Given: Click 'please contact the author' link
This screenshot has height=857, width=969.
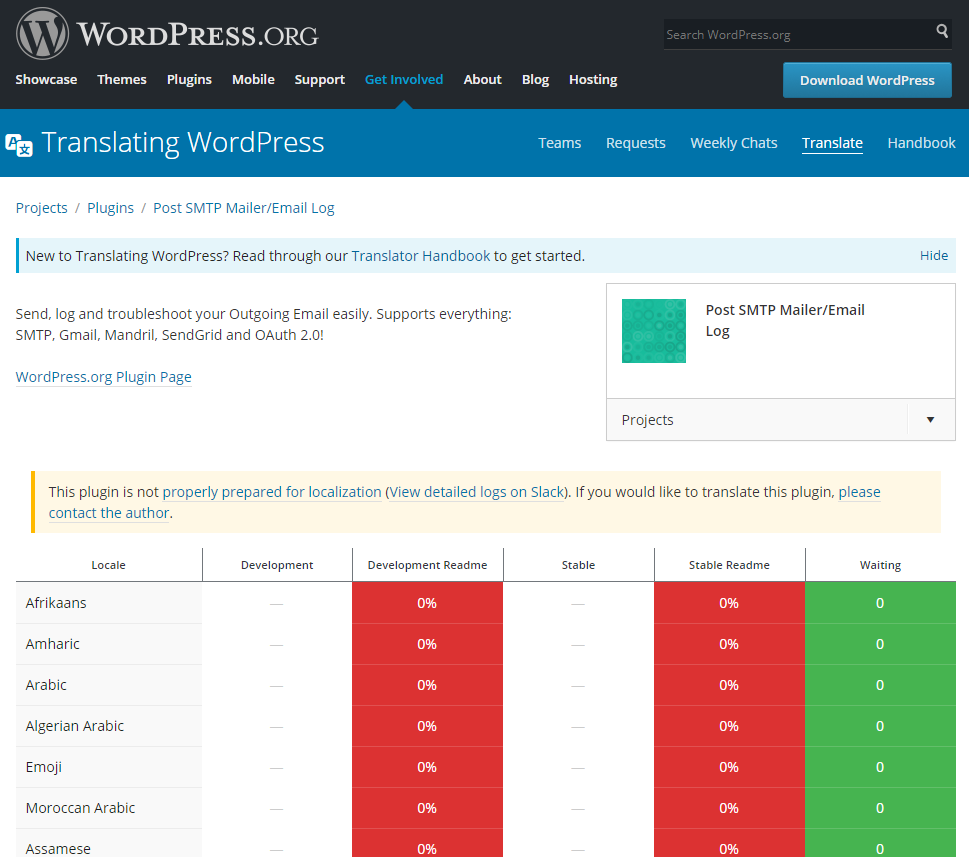Looking at the screenshot, I should [x=860, y=492].
